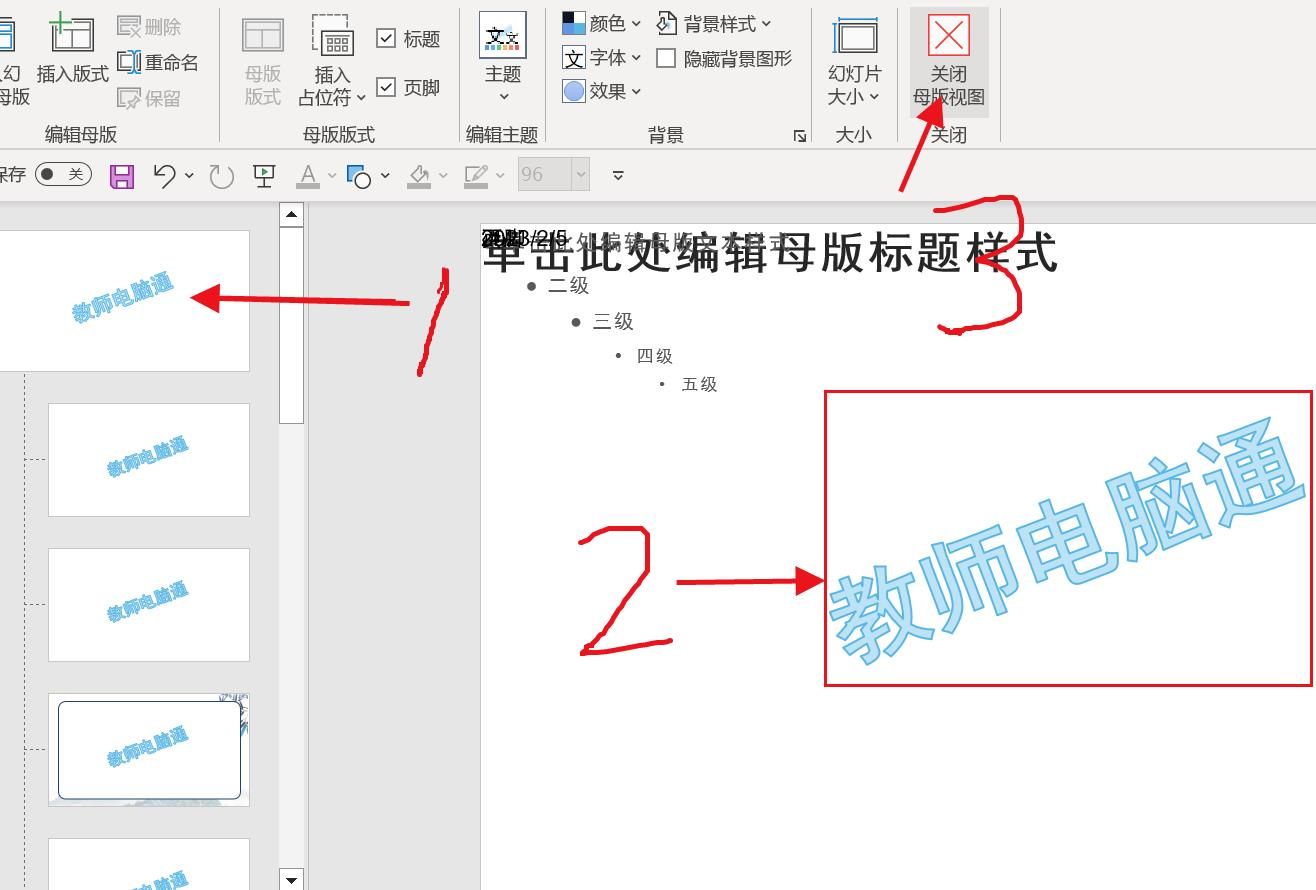Open Master Layout (母版版式) button

point(262,60)
